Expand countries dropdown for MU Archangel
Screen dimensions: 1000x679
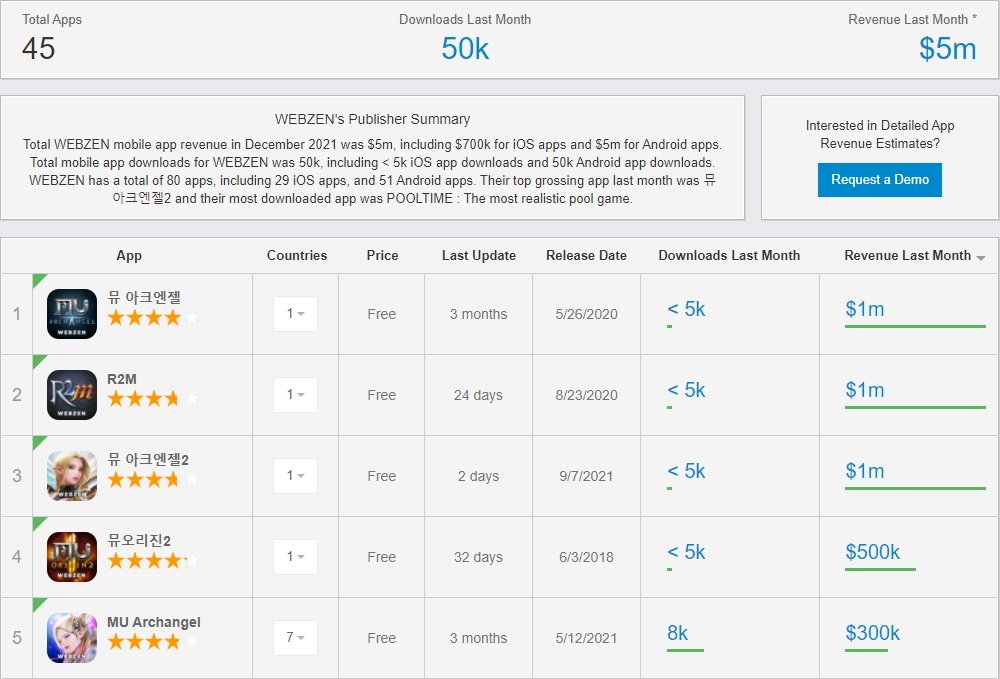tap(295, 638)
